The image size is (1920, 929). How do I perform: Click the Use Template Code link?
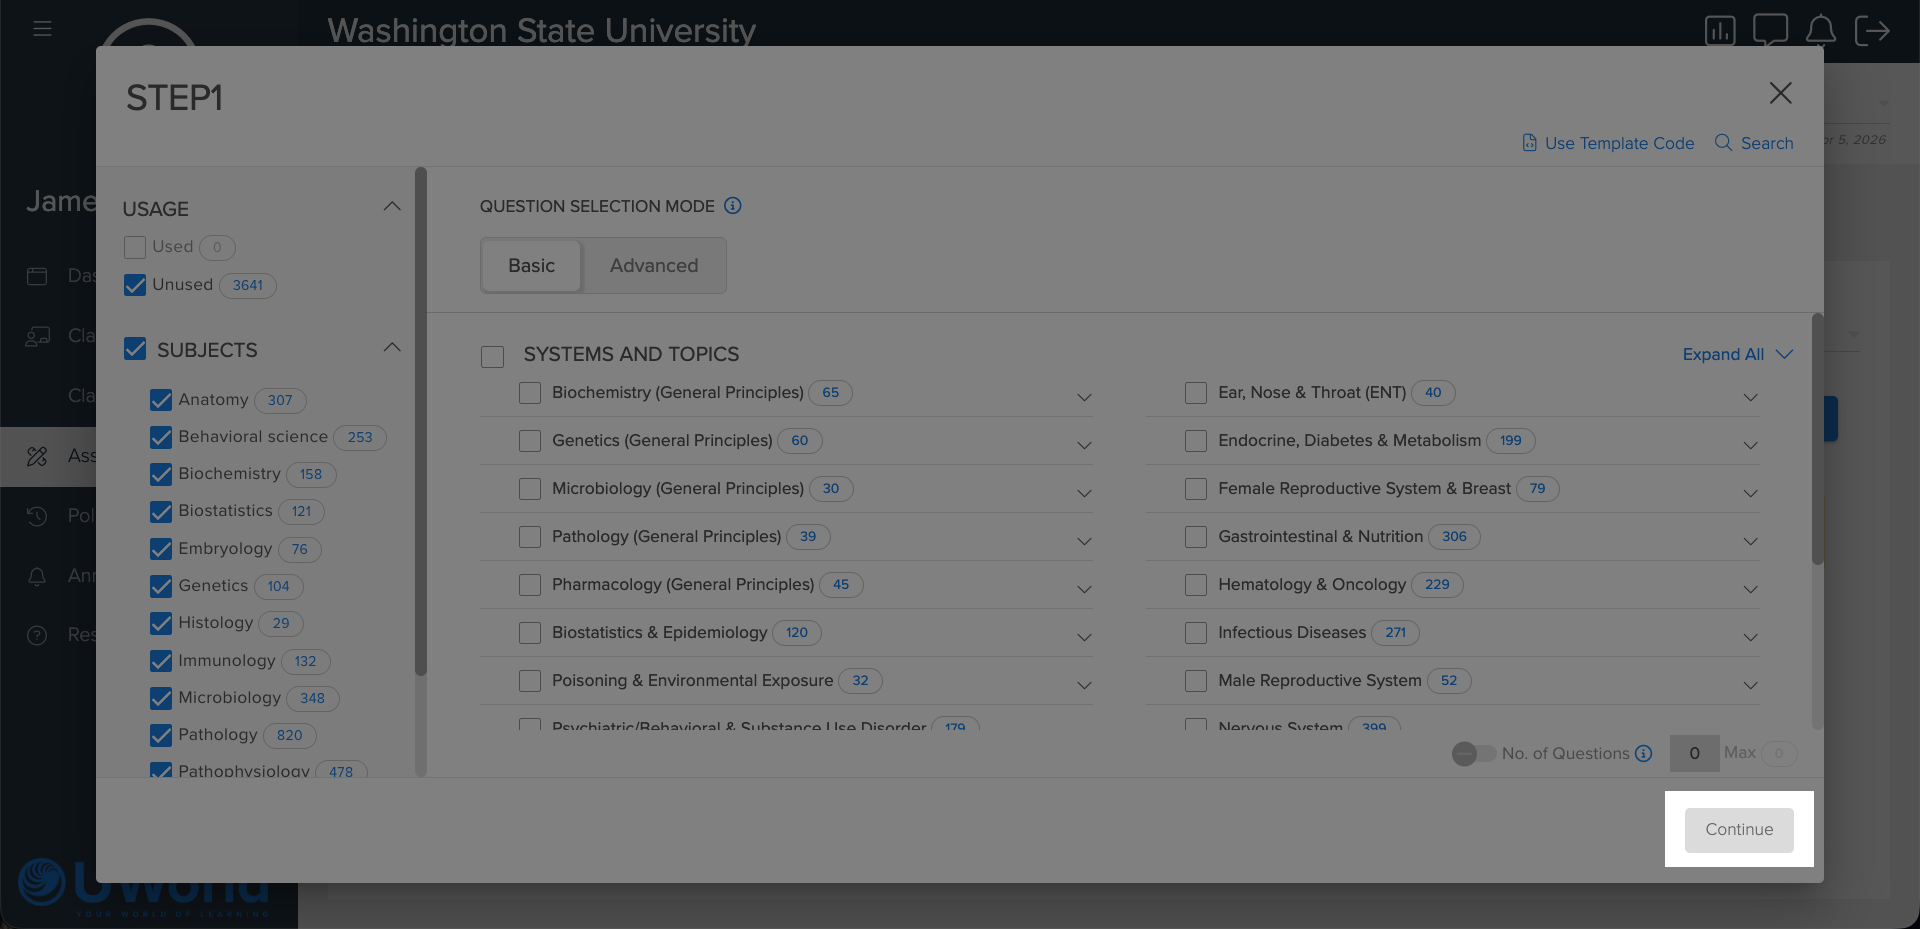point(1608,143)
